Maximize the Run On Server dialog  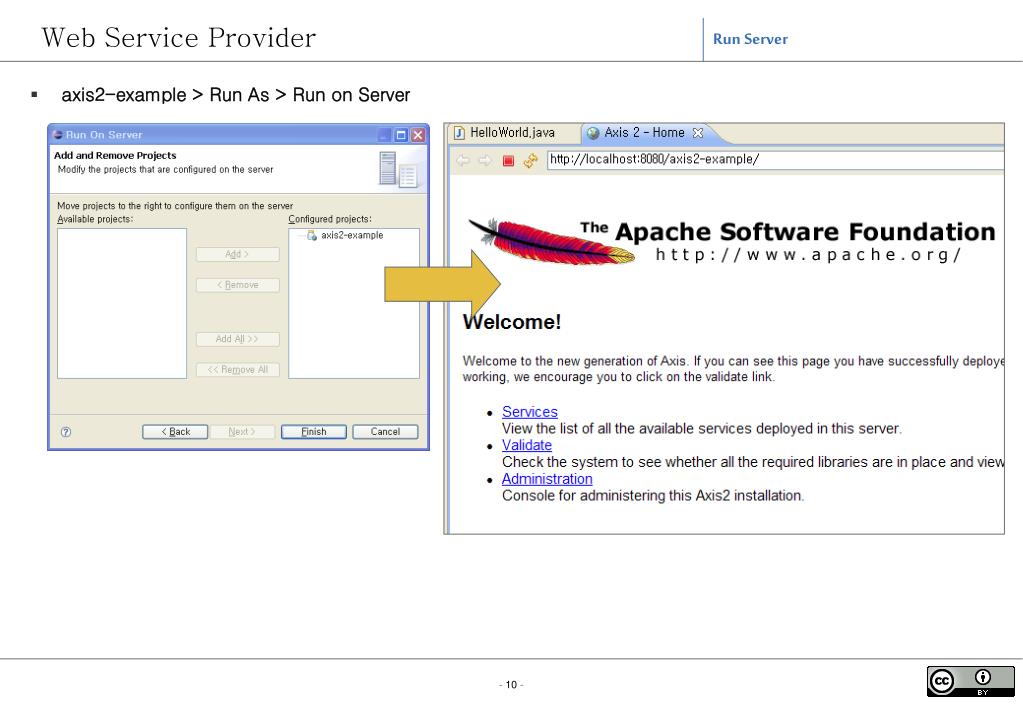tap(401, 135)
